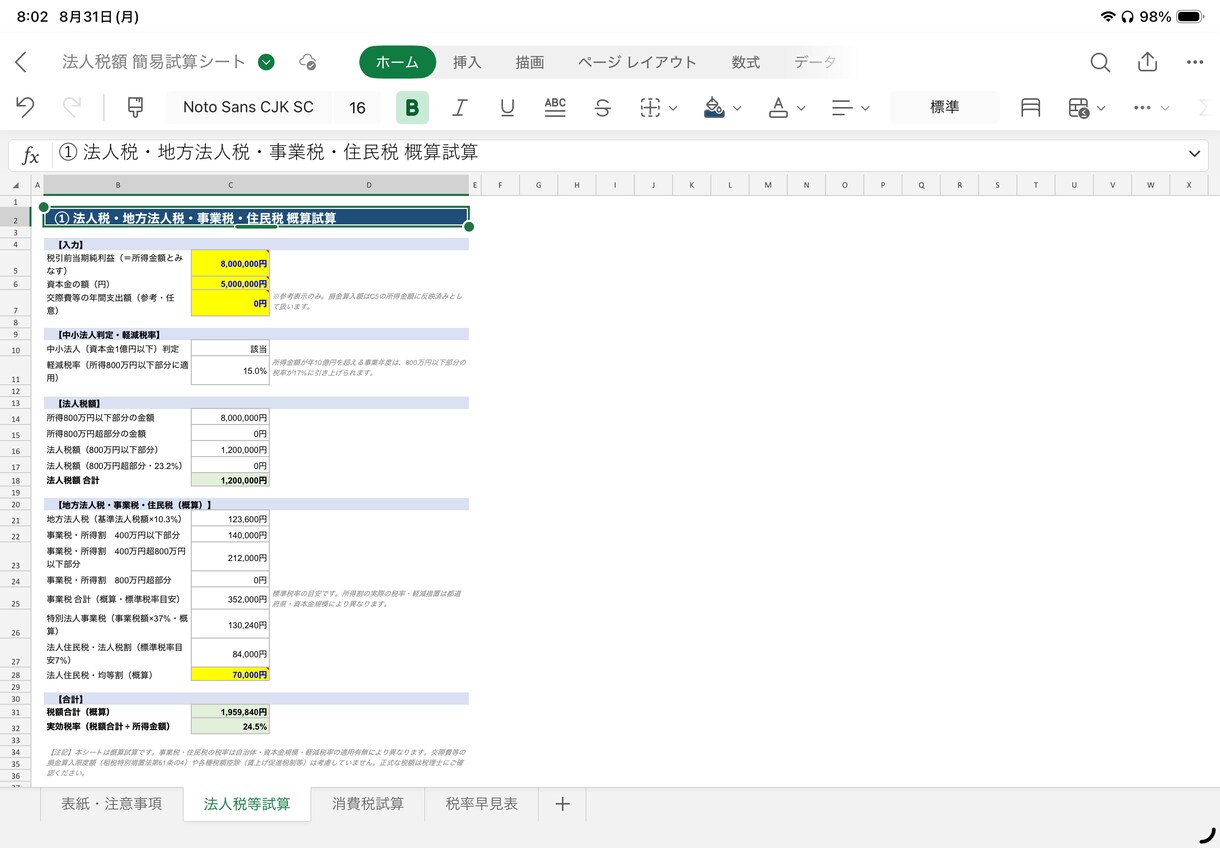Apply font color letter A

778,107
